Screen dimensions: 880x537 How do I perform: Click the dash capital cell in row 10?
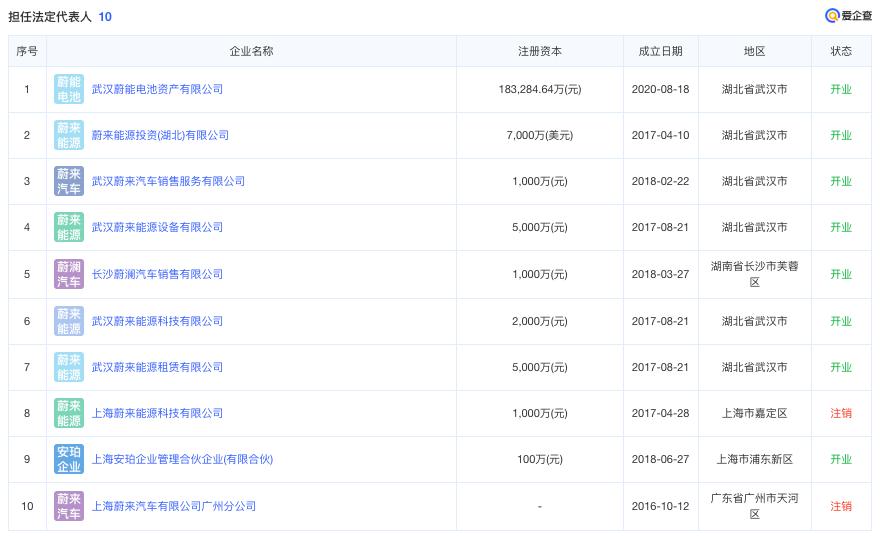pyautogui.click(x=540, y=506)
